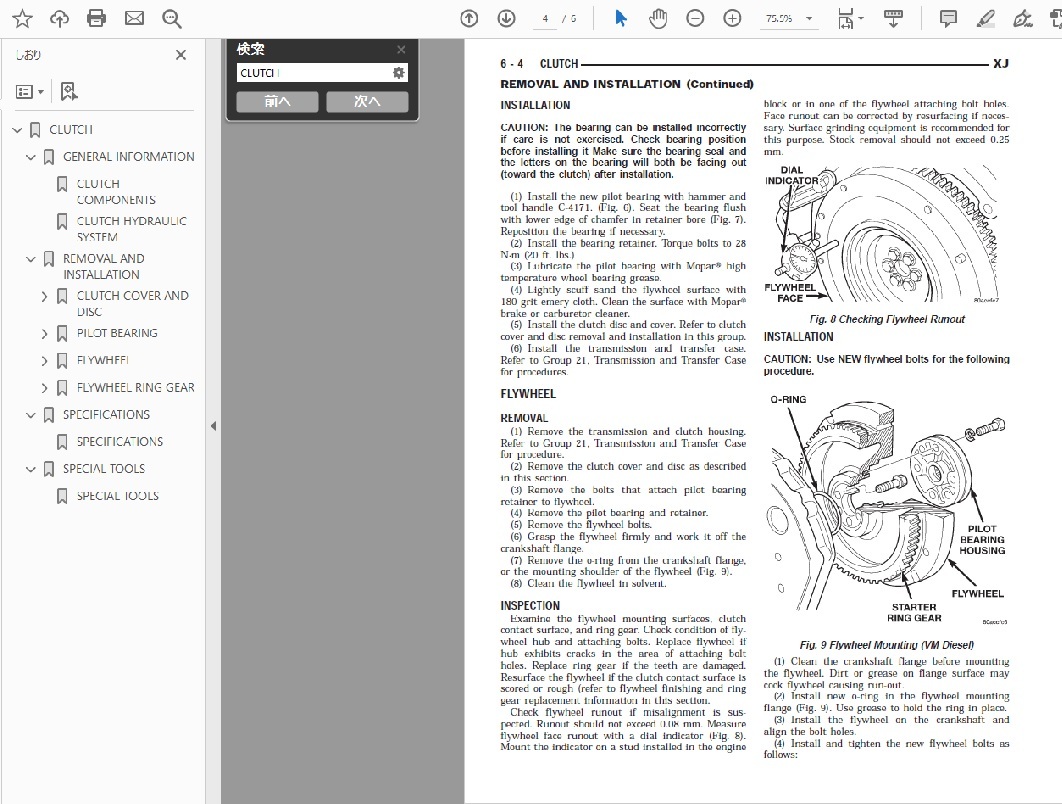Collapse GENERAL INFORMATION bookmark

click(30, 157)
